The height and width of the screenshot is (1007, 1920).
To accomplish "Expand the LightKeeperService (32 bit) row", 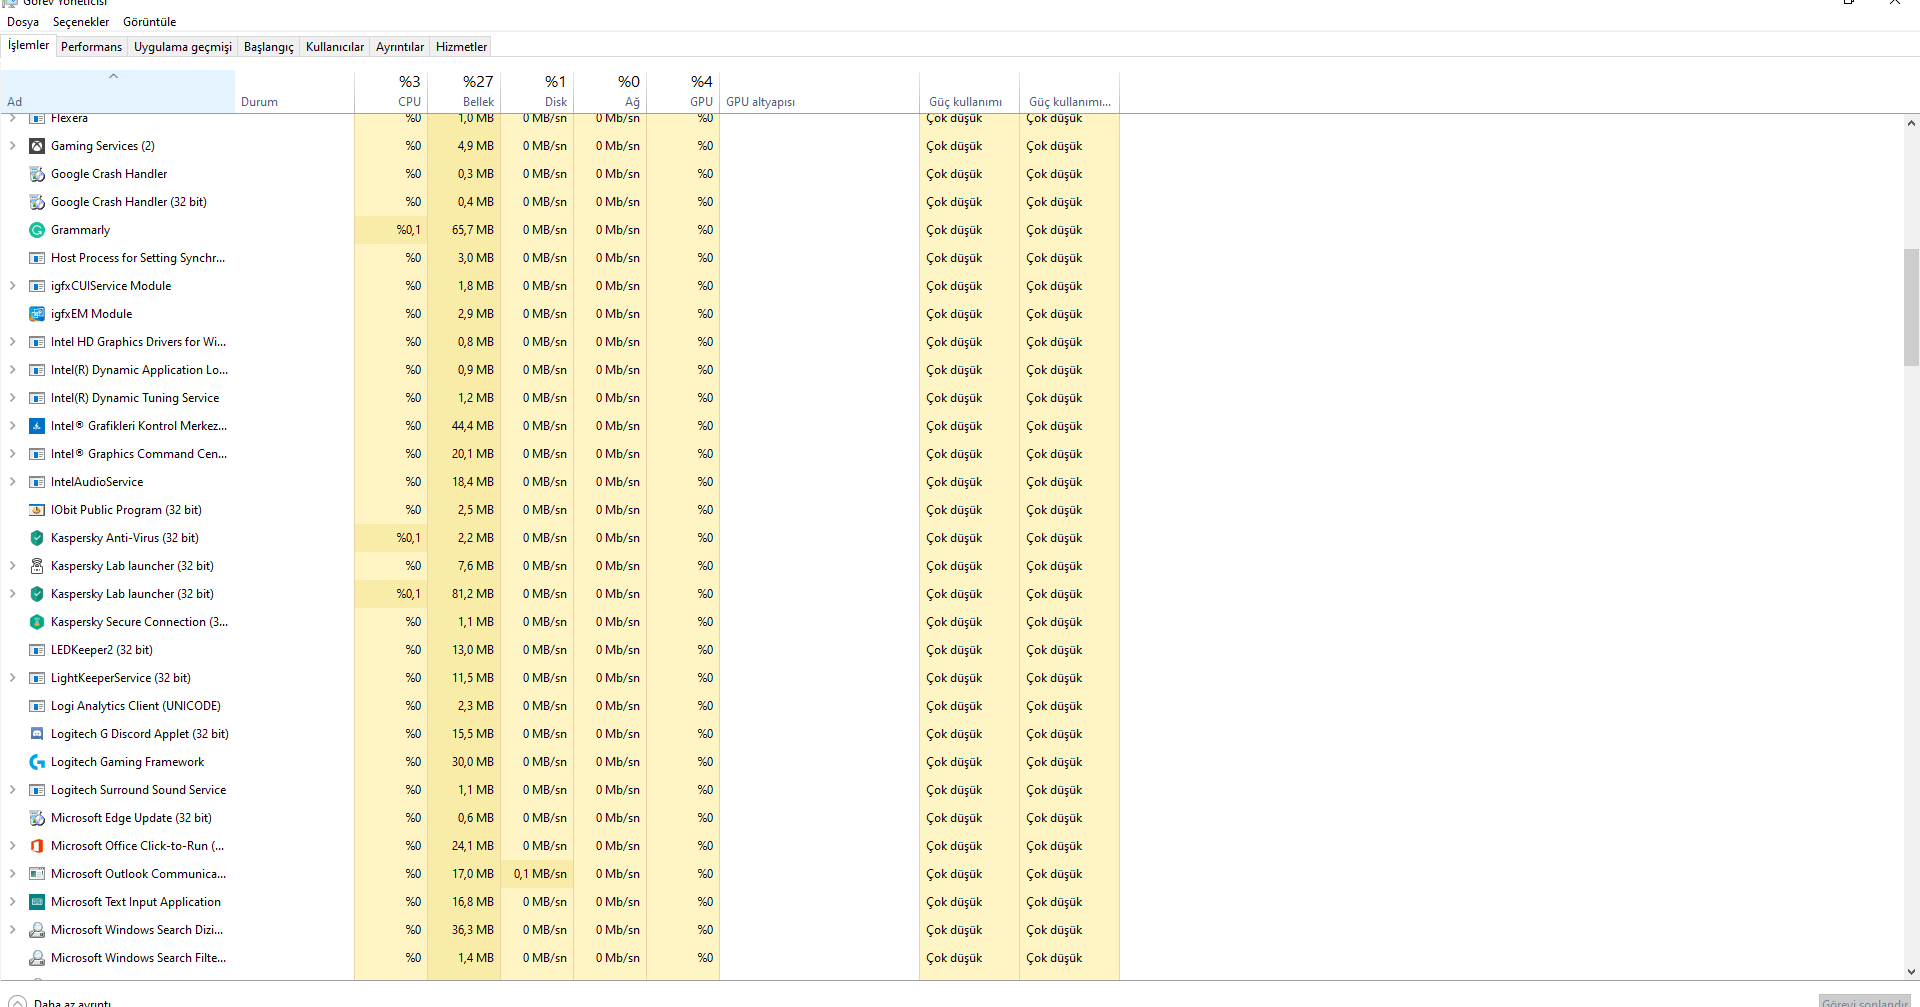I will point(12,678).
